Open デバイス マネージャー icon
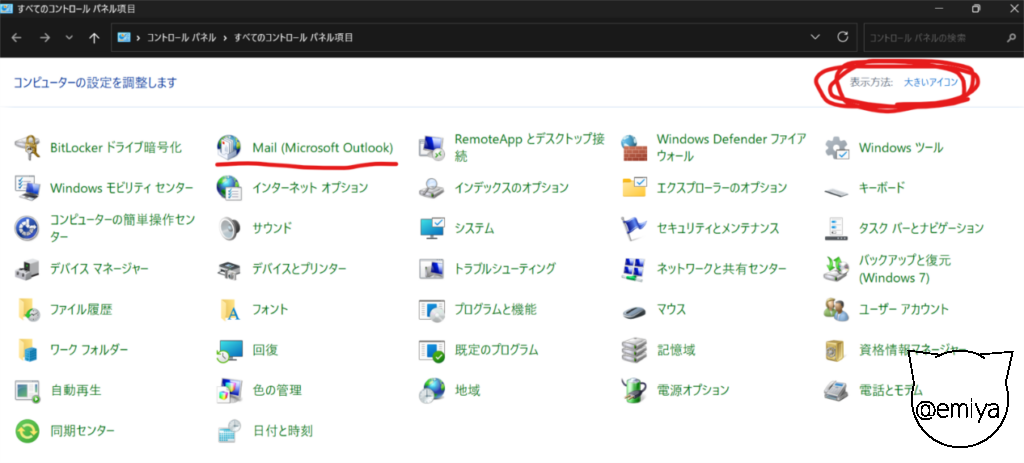 tap(27, 269)
